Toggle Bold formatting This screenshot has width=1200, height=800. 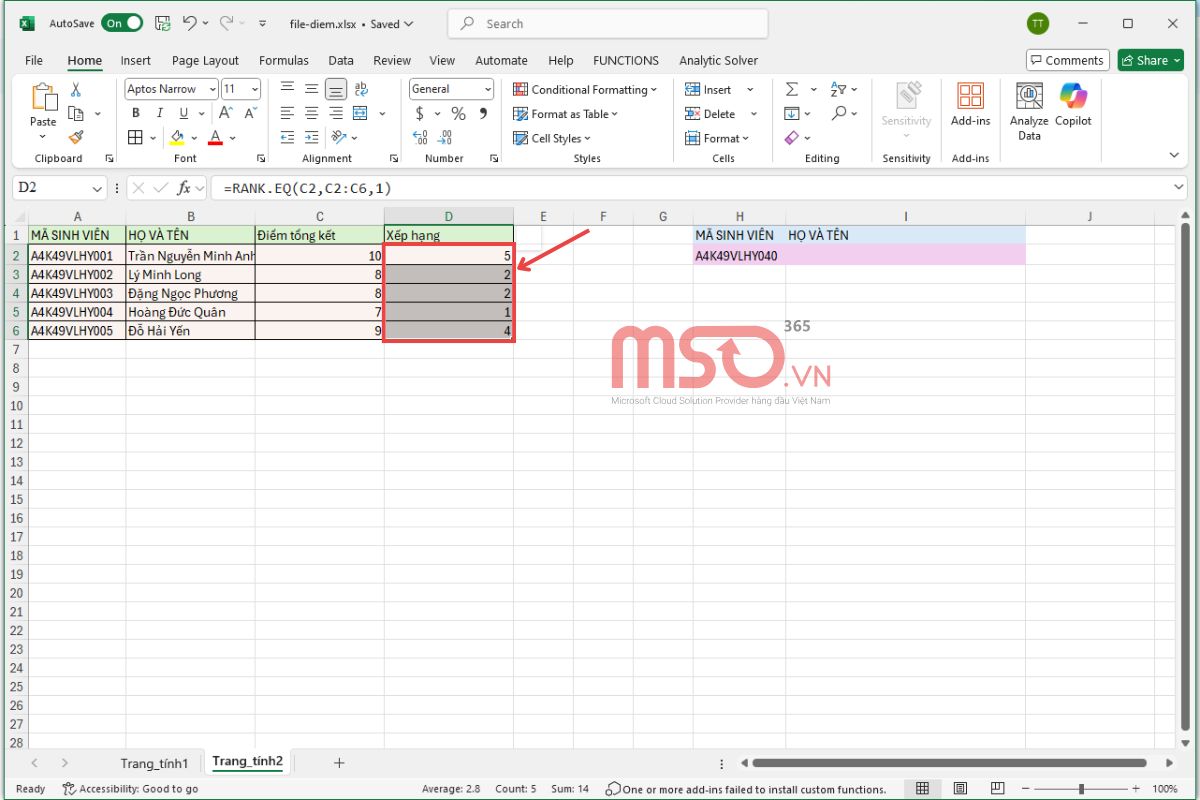tap(136, 113)
